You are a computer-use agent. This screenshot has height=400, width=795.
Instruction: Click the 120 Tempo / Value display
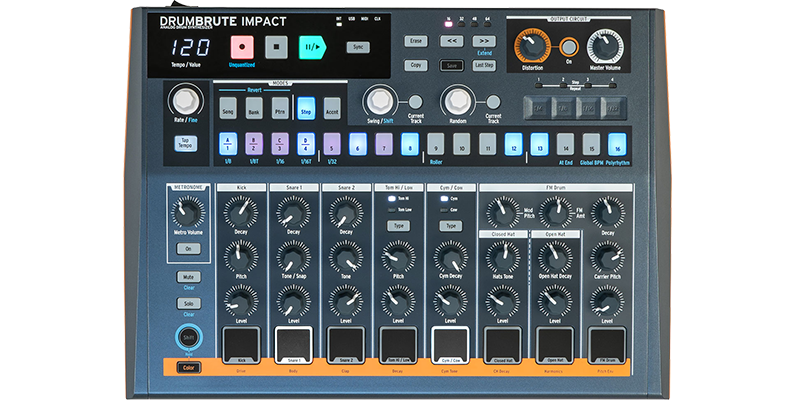[189, 47]
